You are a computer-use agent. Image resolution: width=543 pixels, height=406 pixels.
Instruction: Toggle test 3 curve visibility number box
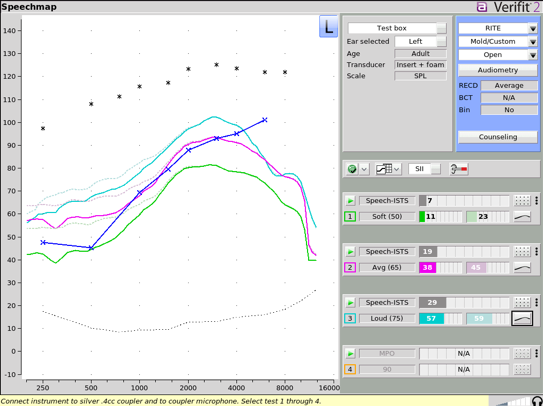click(350, 318)
